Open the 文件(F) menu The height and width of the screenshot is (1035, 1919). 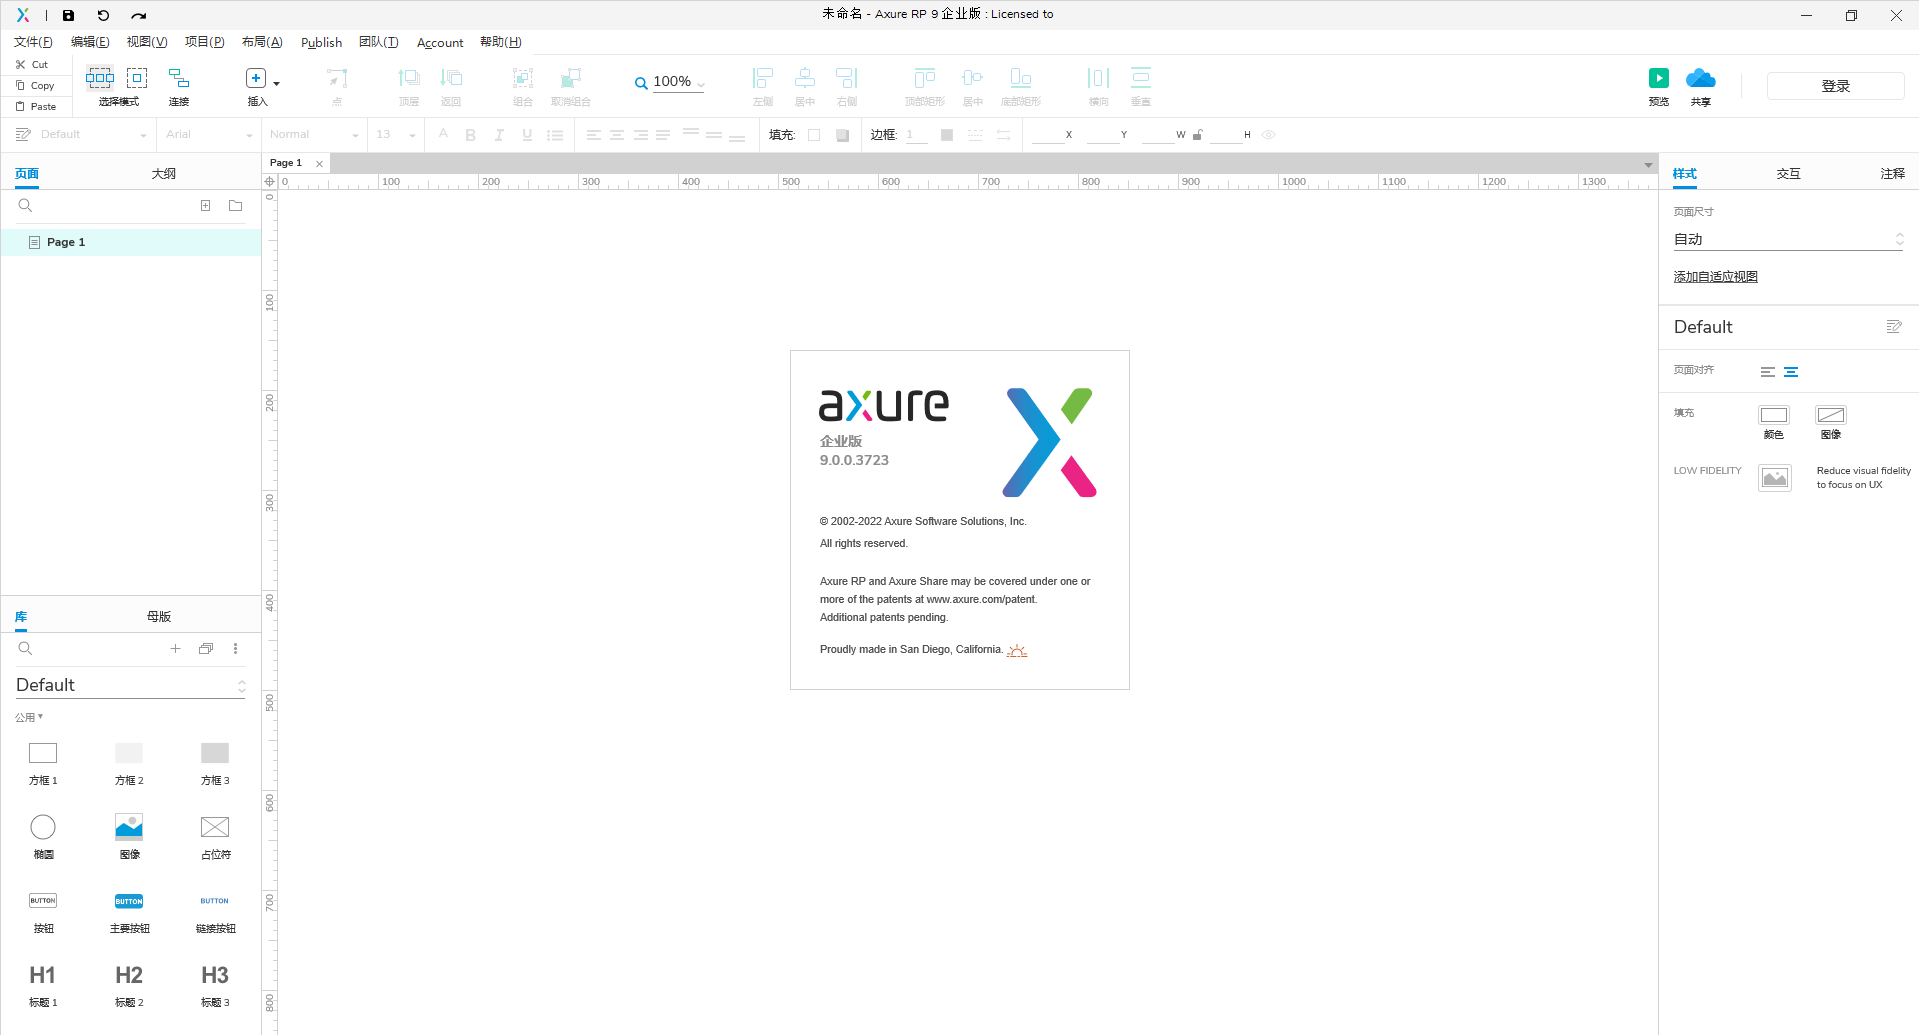33,42
